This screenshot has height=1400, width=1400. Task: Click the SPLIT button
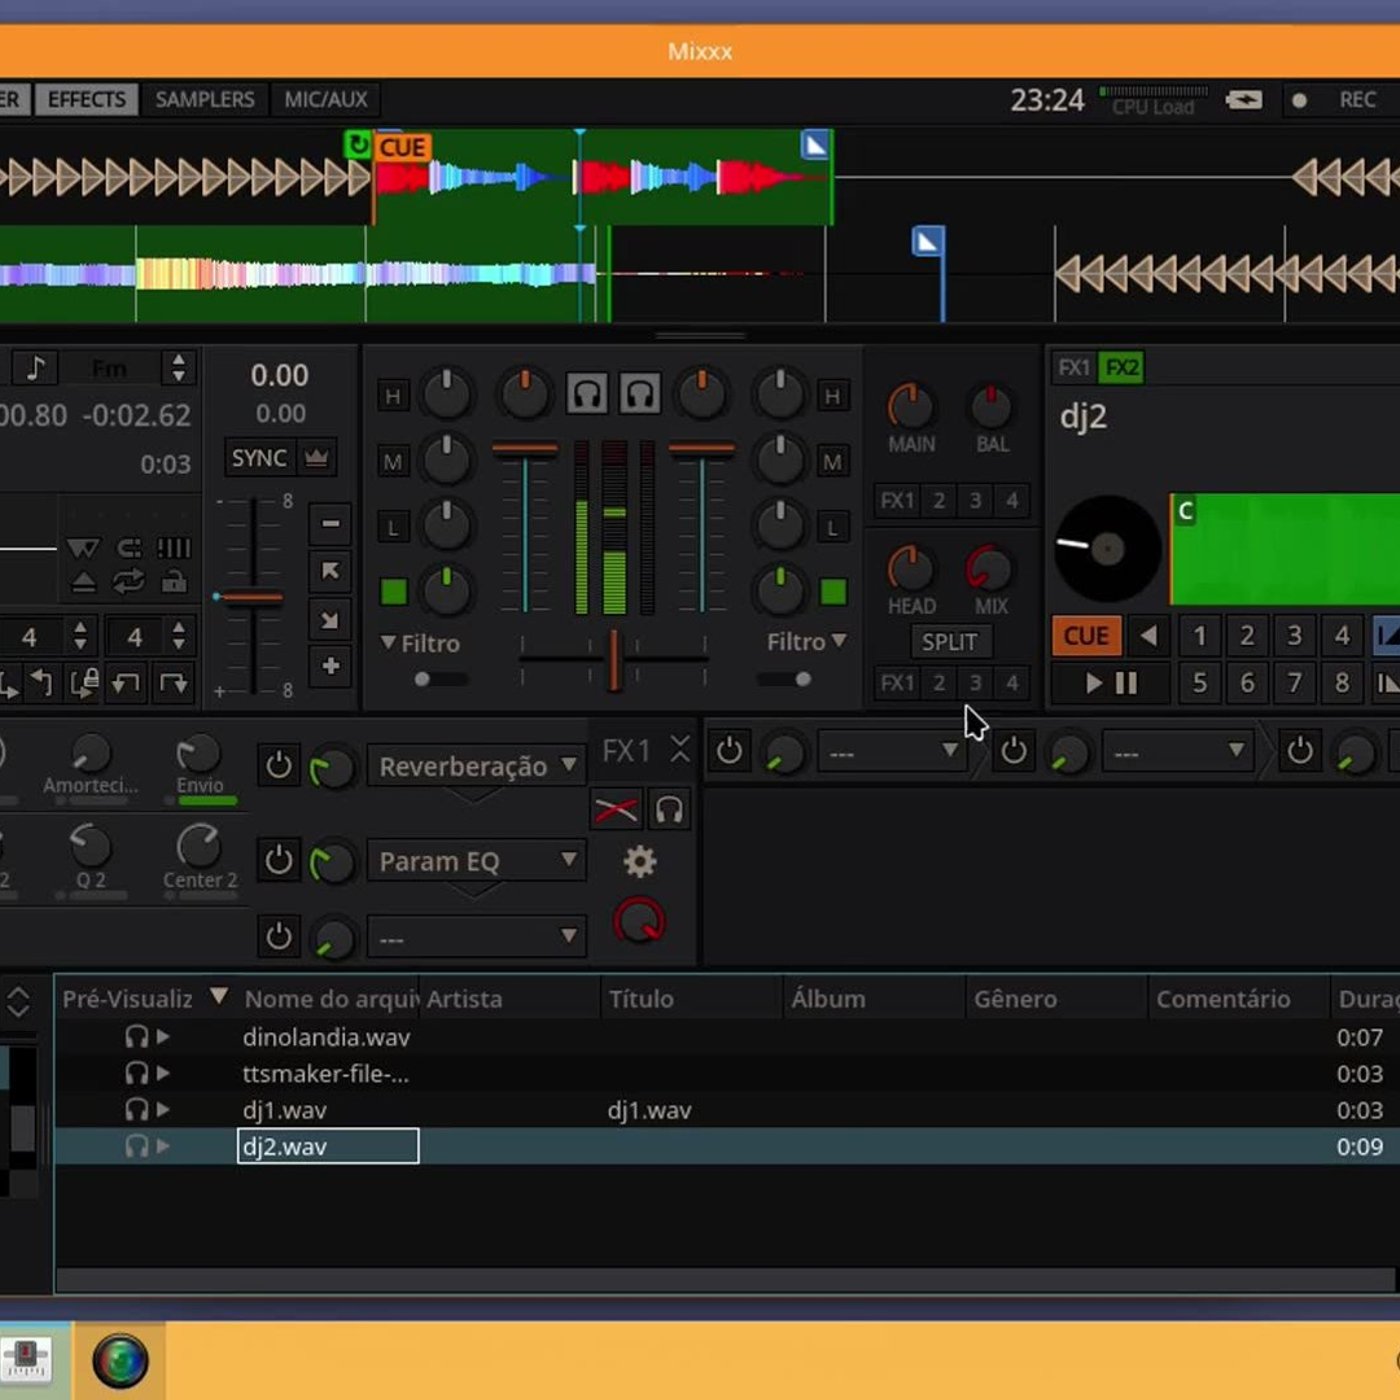click(x=949, y=642)
